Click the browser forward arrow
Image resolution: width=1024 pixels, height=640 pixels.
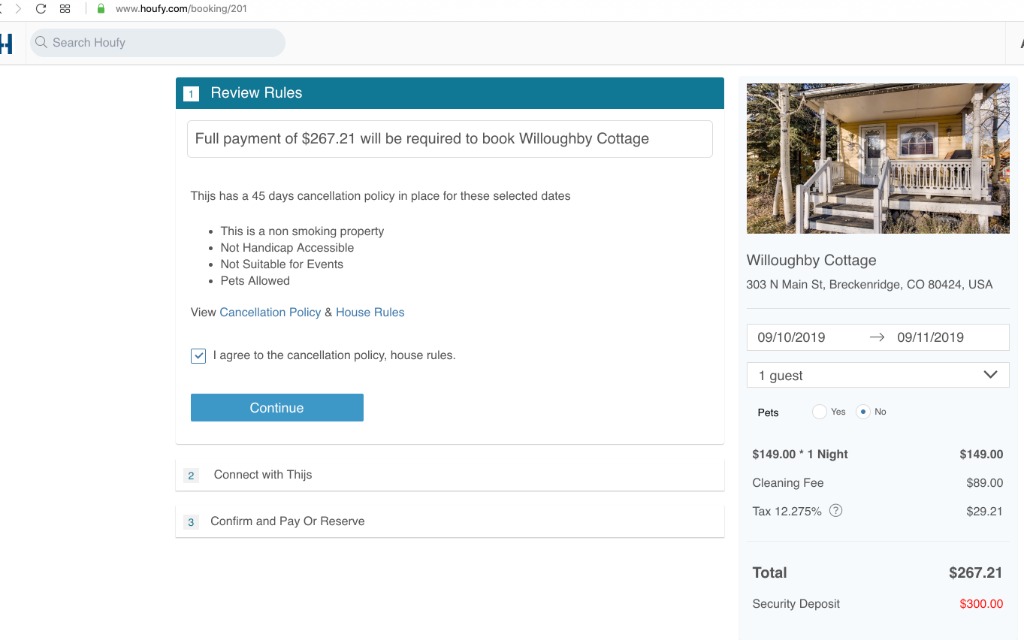(x=18, y=9)
